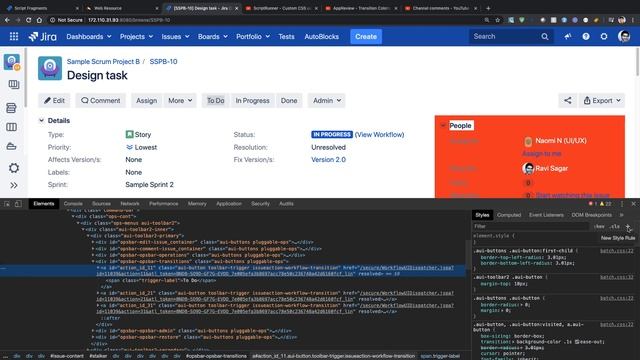This screenshot has width=640, height=360.
Task: Click the In Progress transition button
Action: [252, 100]
